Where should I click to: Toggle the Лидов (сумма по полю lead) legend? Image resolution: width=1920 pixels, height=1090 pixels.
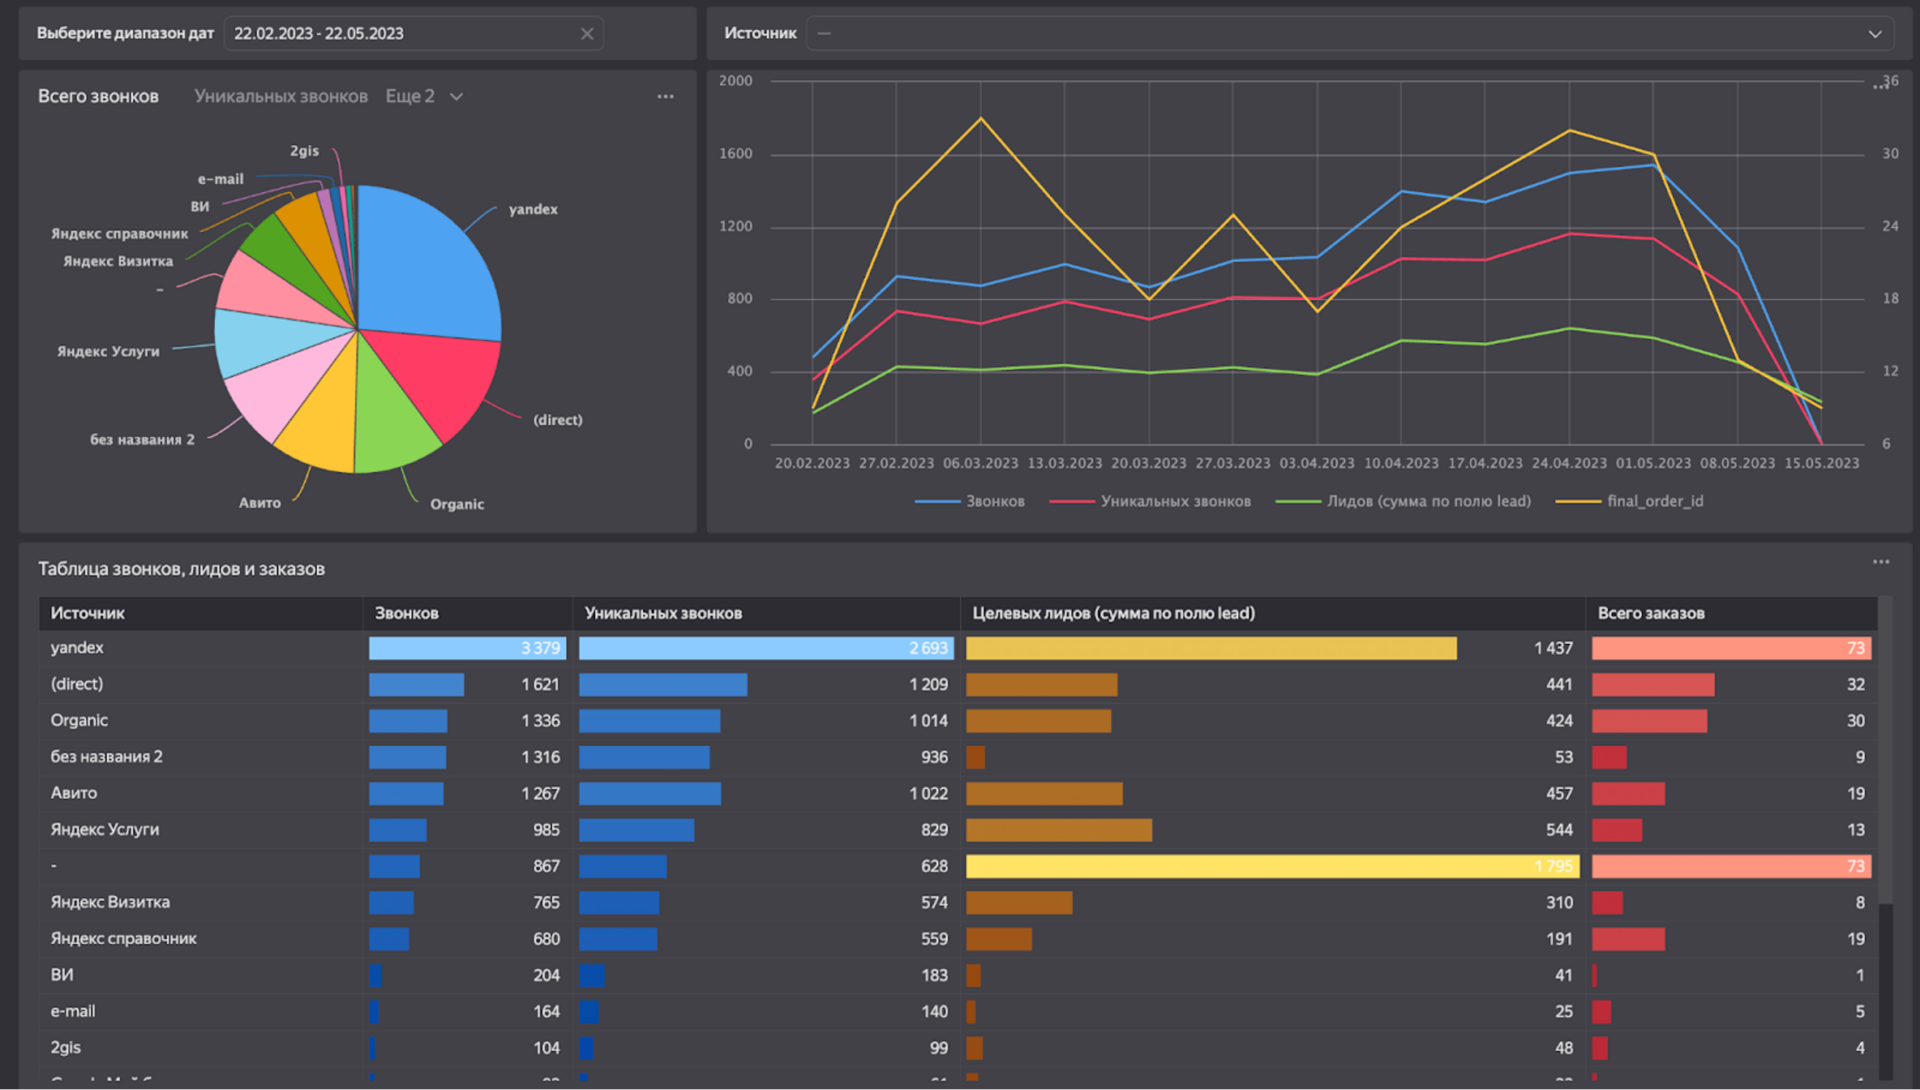(x=1403, y=501)
